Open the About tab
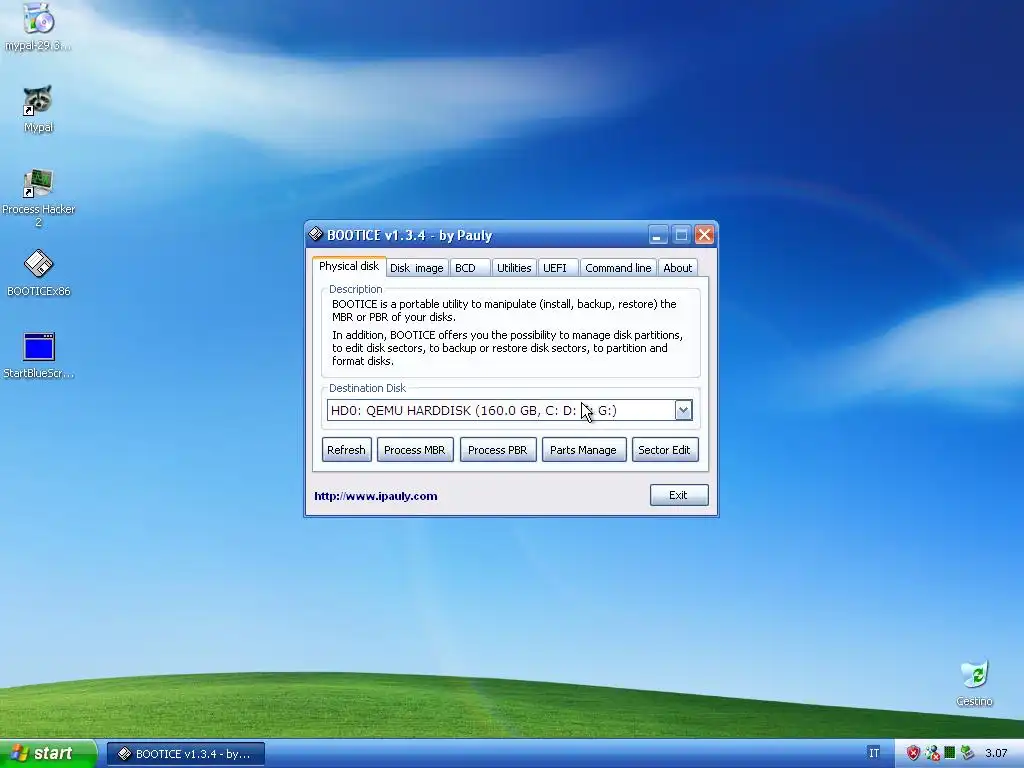Screen dimensions: 1024x768 [x=678, y=268]
